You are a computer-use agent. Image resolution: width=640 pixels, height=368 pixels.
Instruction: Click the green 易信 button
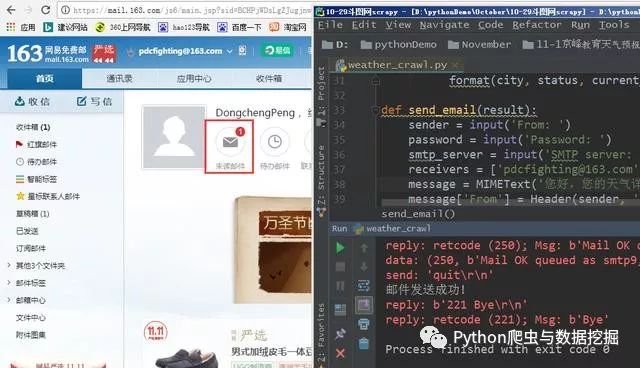(277, 51)
